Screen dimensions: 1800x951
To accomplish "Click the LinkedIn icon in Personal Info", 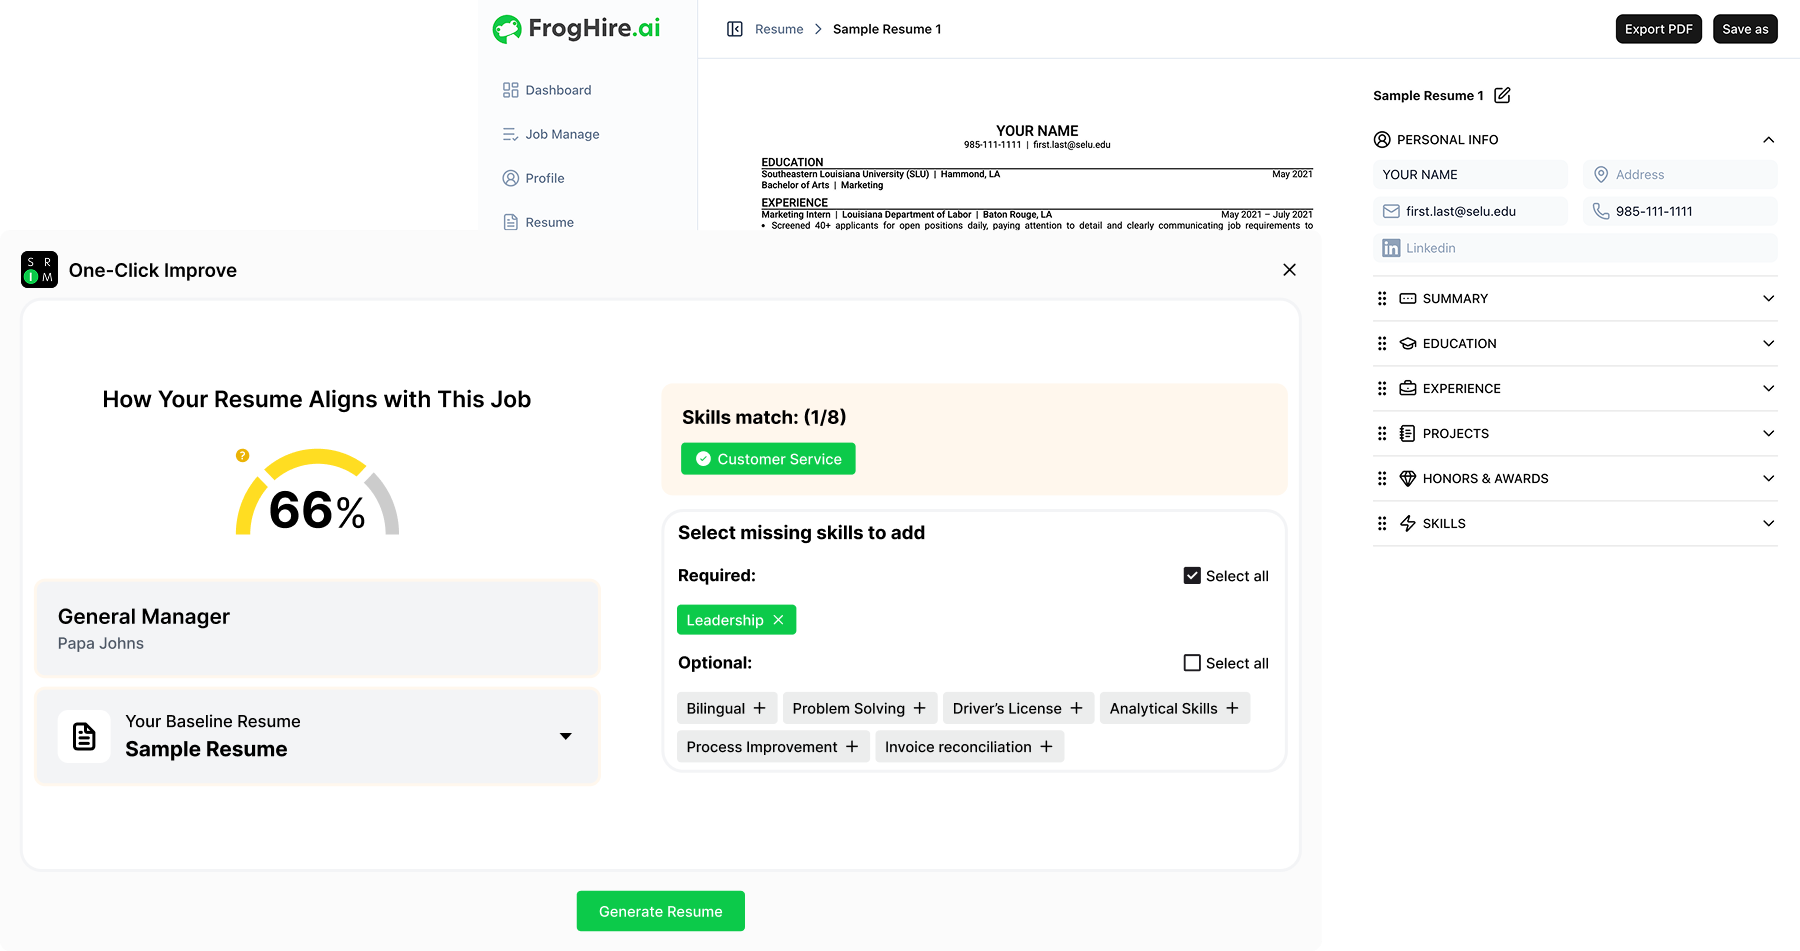I will [1391, 247].
